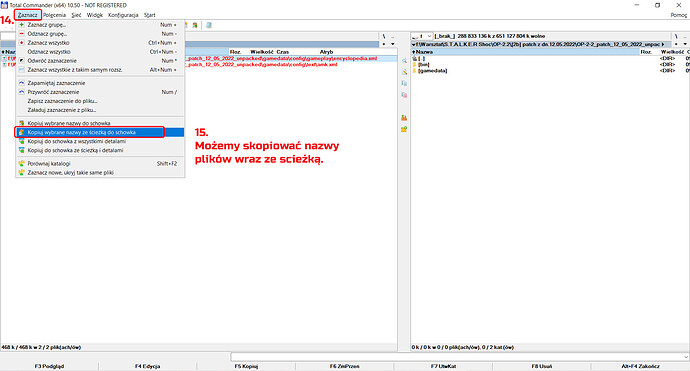Click the edit (pencil) icon in the middle toolbar

pyautogui.click(x=404, y=72)
